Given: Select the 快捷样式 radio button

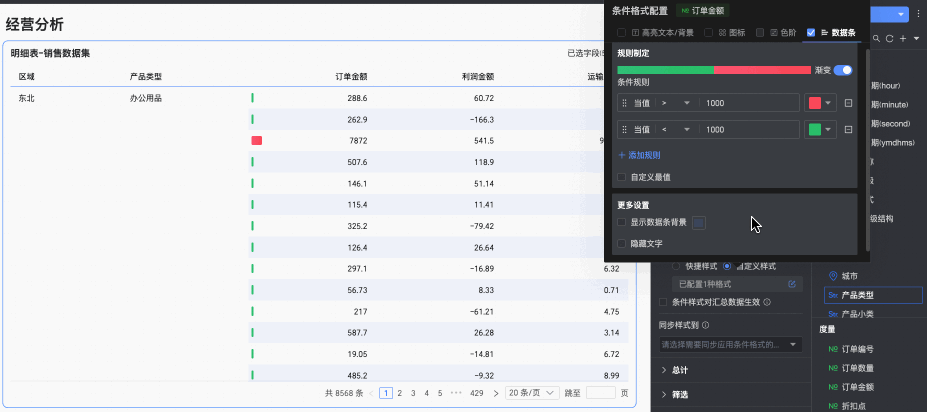Looking at the screenshot, I should coord(676,266).
